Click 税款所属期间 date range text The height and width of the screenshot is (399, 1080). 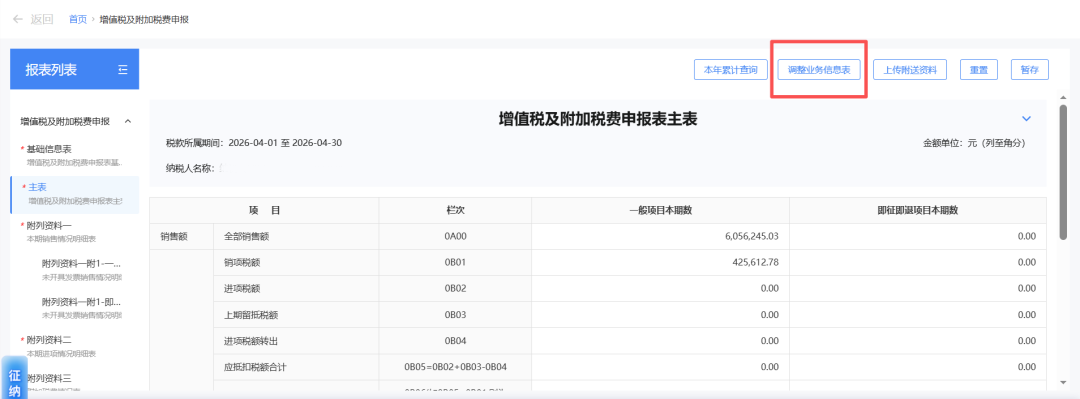[x=254, y=143]
